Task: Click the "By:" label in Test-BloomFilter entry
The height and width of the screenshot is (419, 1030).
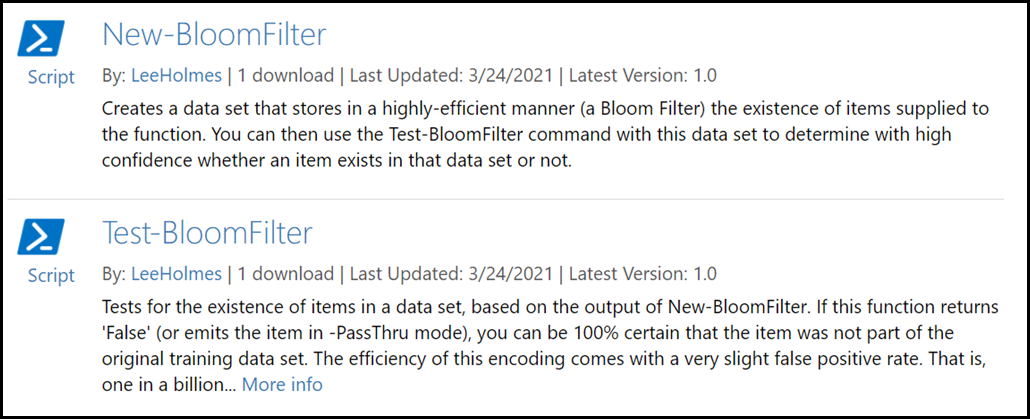Action: [x=115, y=274]
